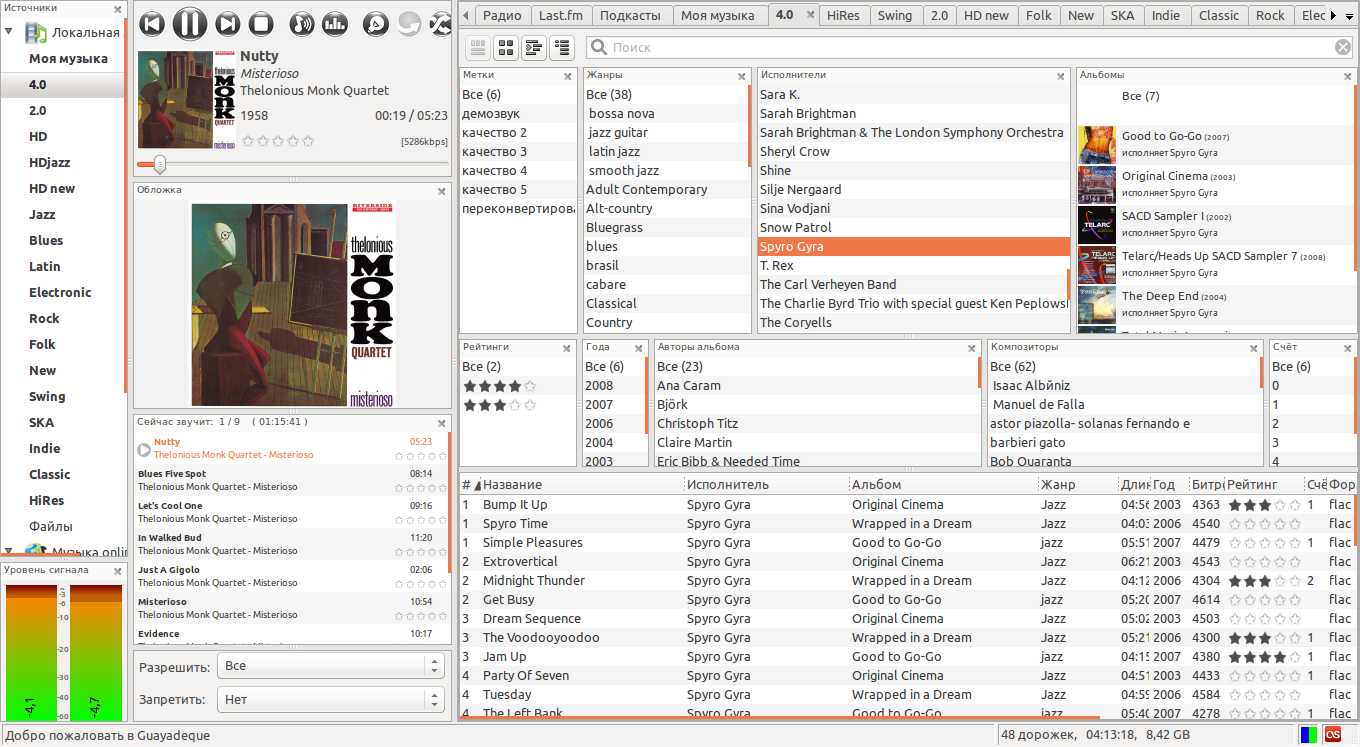Viewport: 1360px width, 747px height.
Task: Clear the search field with X icon
Action: (x=1343, y=47)
